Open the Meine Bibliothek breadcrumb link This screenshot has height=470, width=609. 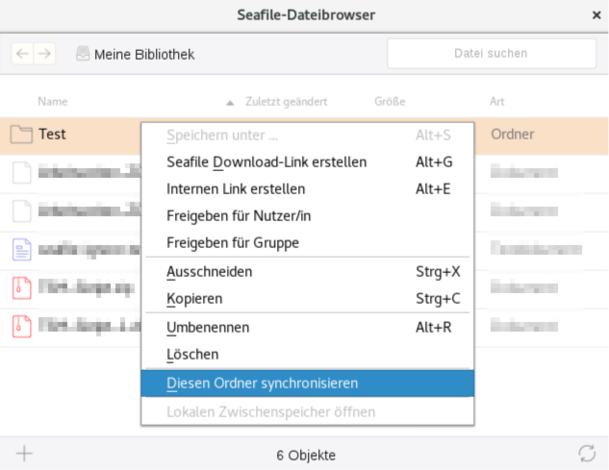(x=144, y=54)
